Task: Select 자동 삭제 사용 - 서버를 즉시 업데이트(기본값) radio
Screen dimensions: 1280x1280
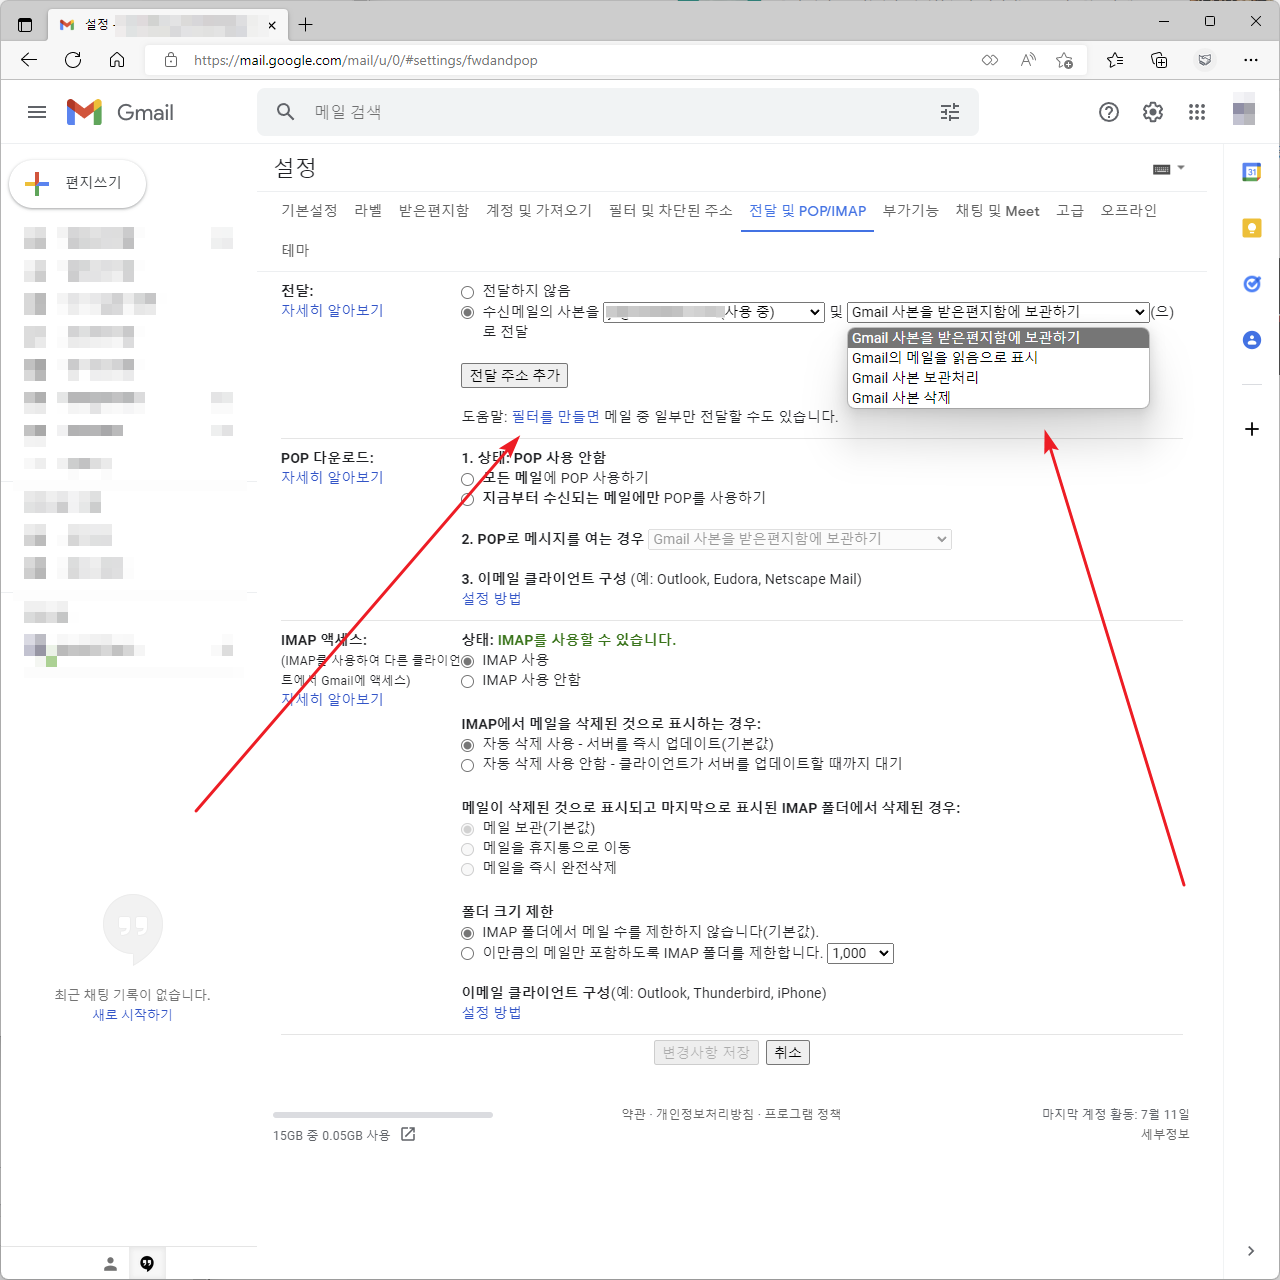Action: 467,745
